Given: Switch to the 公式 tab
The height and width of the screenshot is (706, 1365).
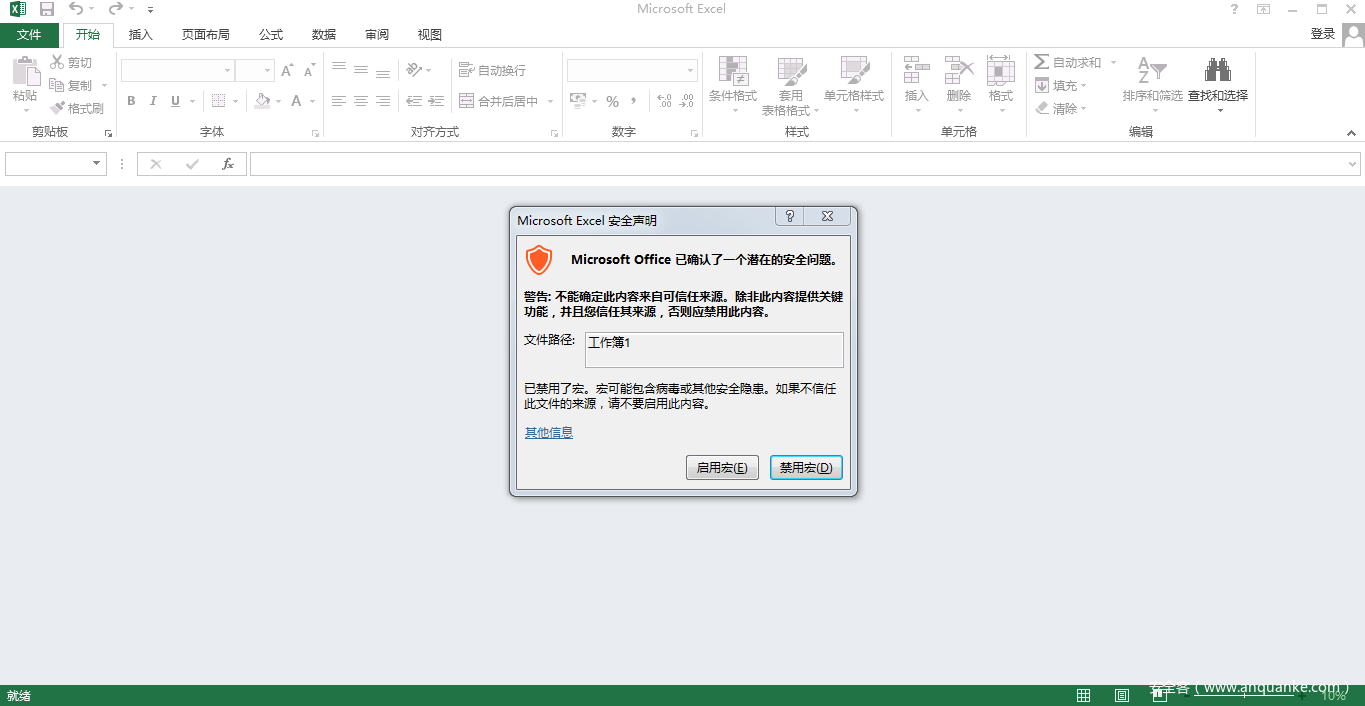Looking at the screenshot, I should [271, 35].
